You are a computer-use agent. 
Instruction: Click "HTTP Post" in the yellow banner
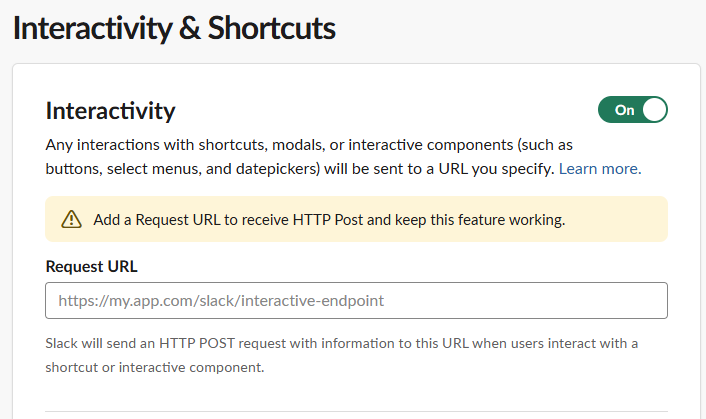[x=328, y=220]
